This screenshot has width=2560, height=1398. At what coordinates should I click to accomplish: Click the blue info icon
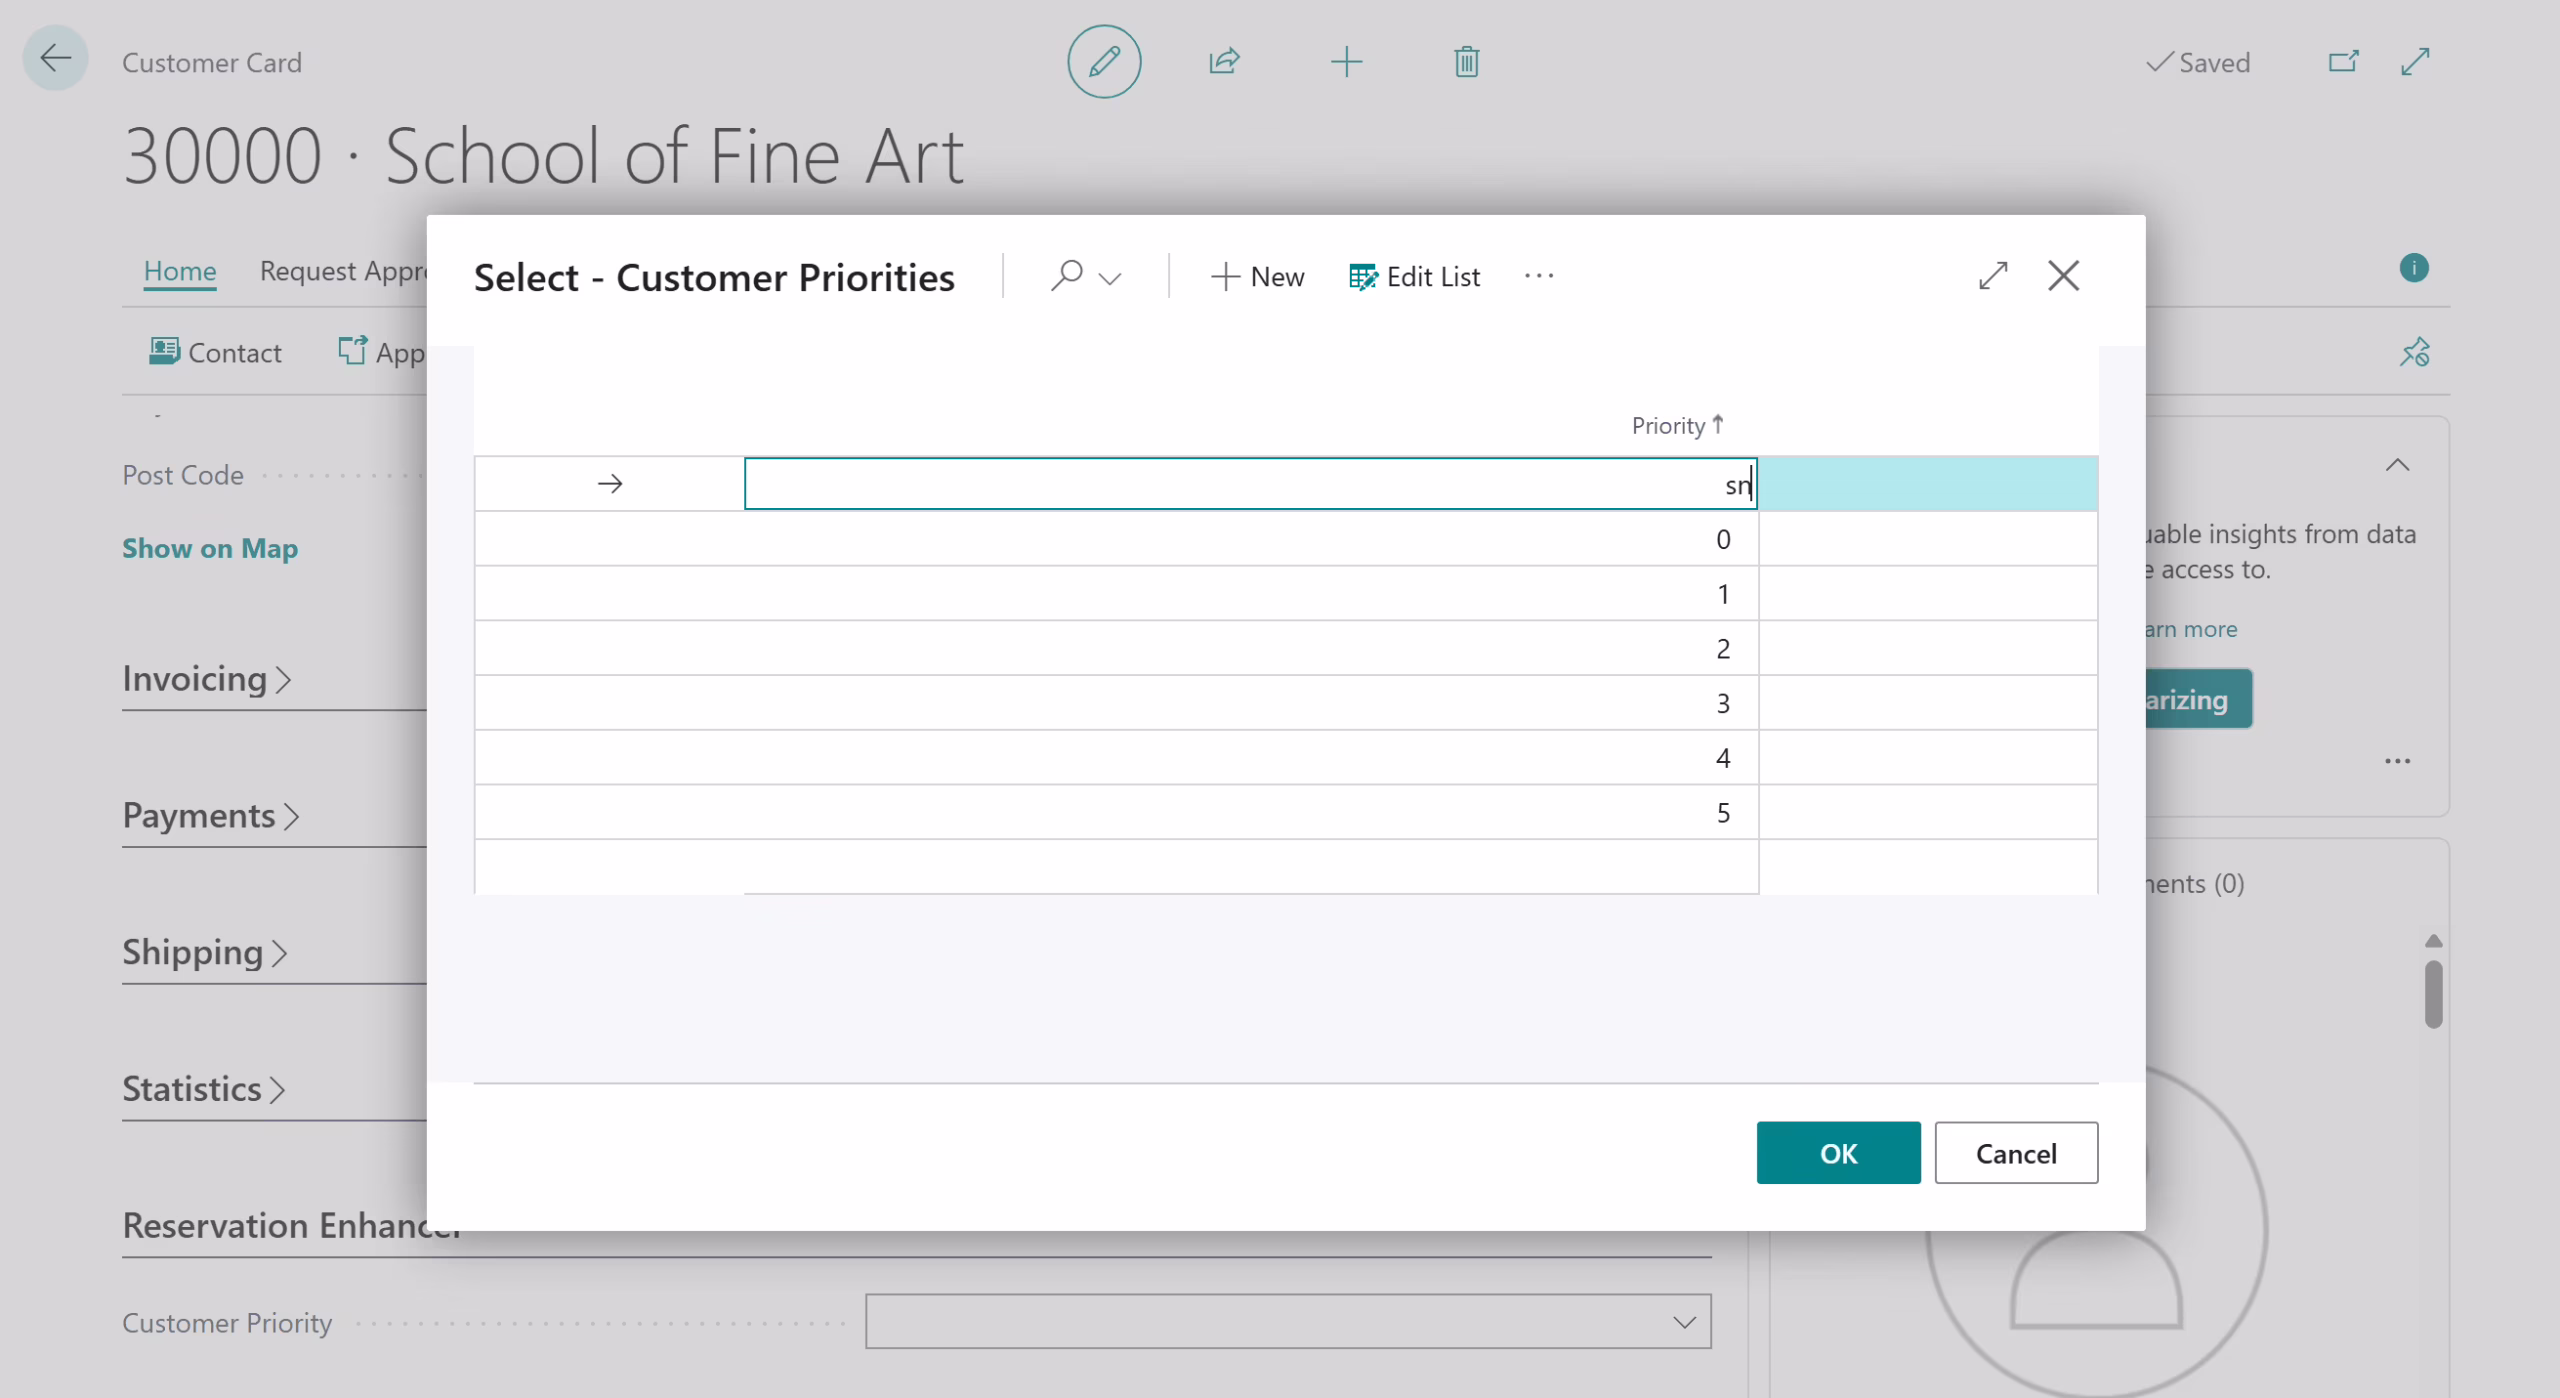[x=2413, y=268]
